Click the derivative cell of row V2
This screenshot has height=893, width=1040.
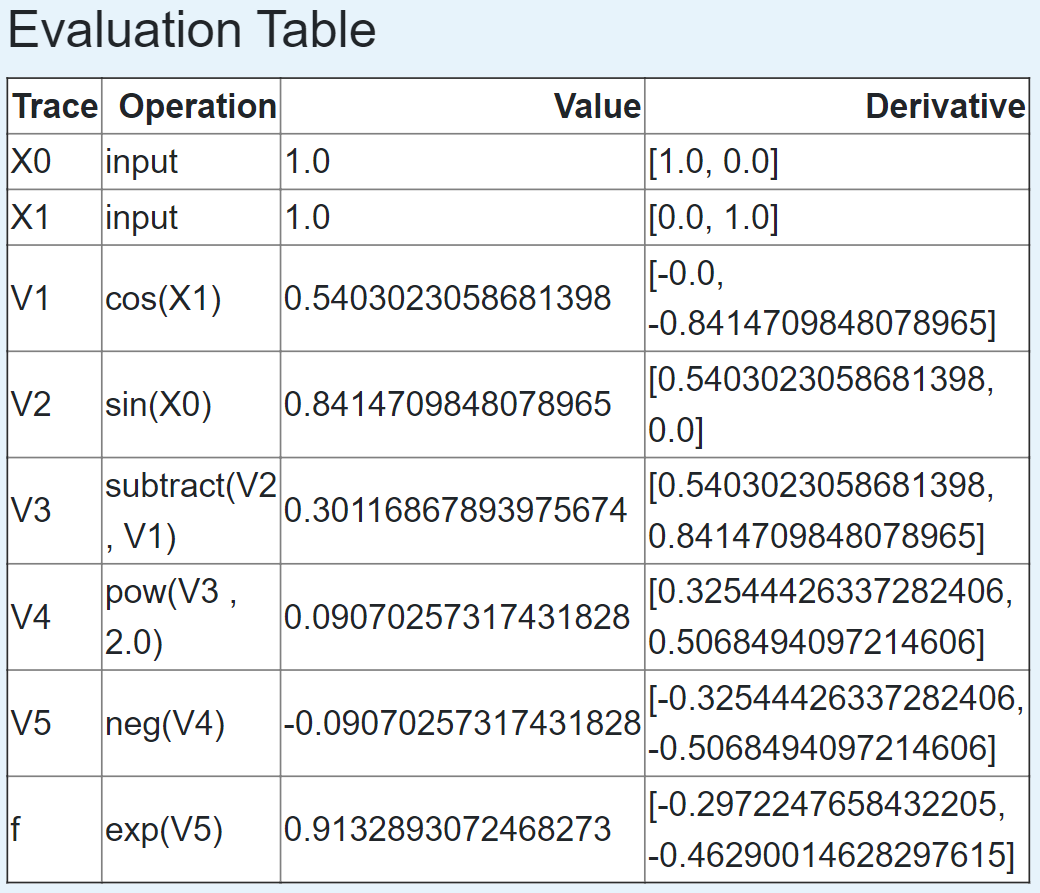[837, 404]
